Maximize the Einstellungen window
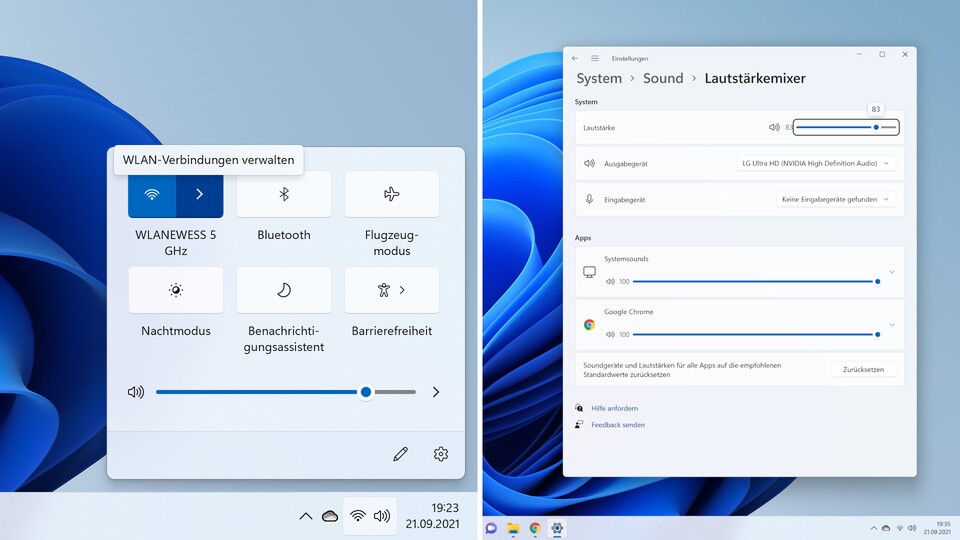The width and height of the screenshot is (960, 540). coord(882,54)
